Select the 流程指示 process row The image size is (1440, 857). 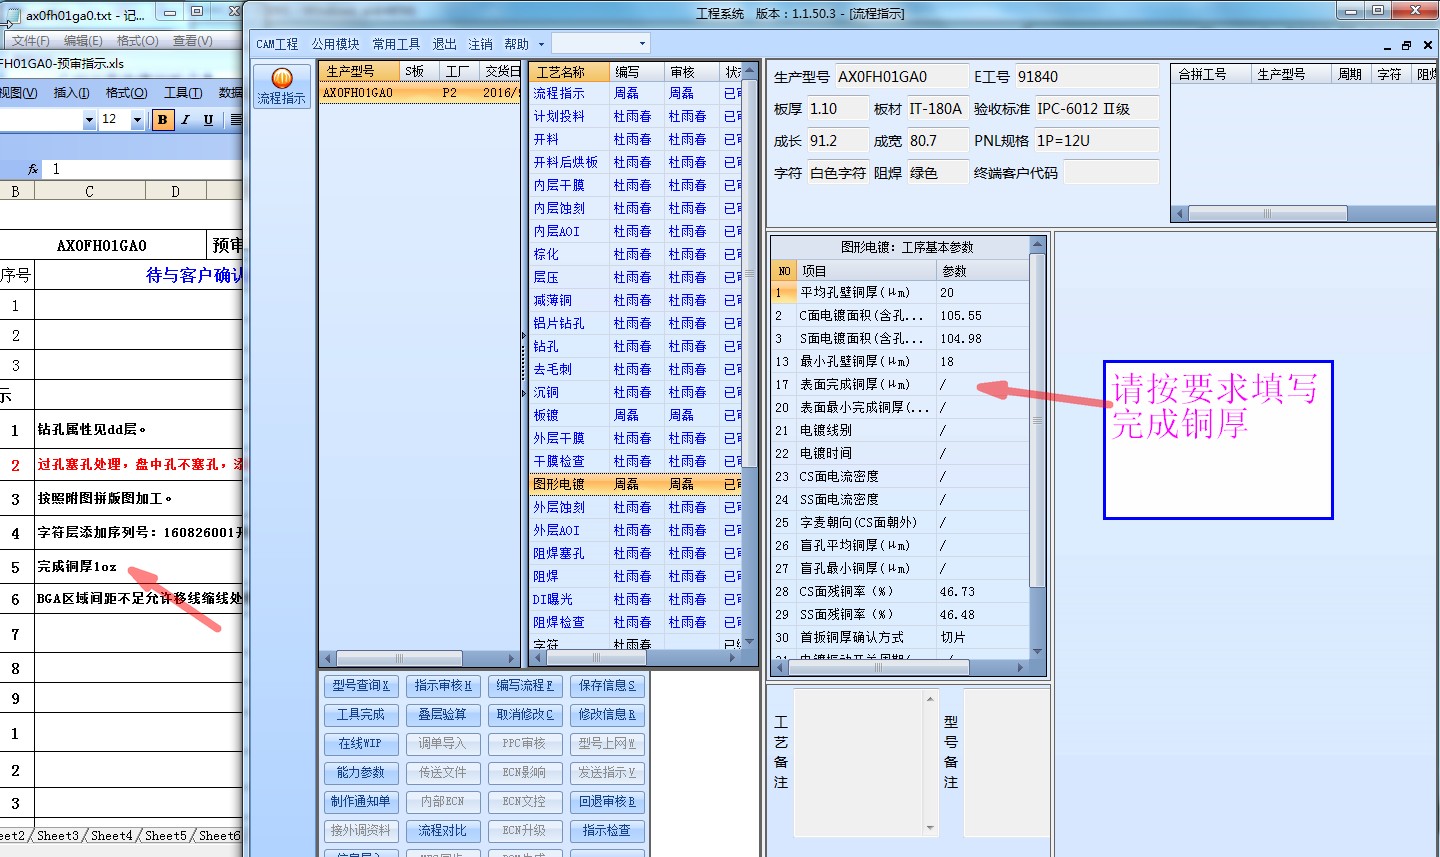pyautogui.click(x=636, y=93)
